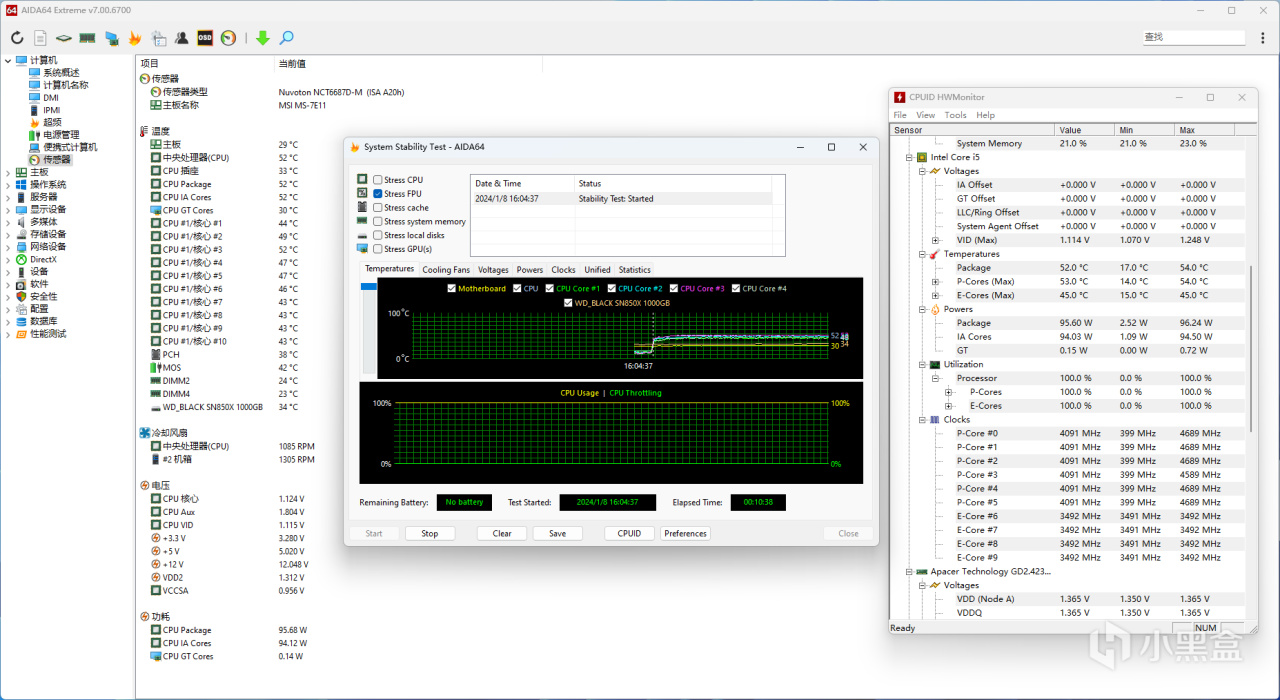Open the Tools menu in HWMonitor
The image size is (1280, 700).
955,115
